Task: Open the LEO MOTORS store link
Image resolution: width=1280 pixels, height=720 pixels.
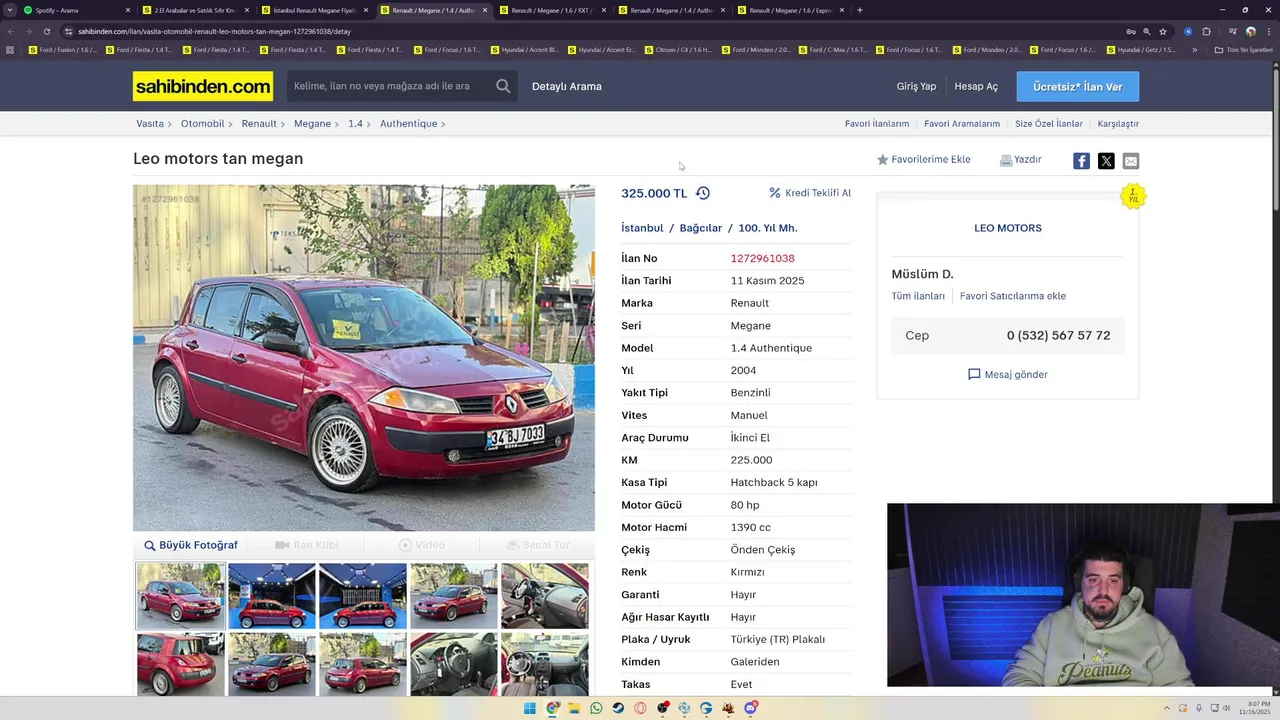Action: tap(1008, 228)
